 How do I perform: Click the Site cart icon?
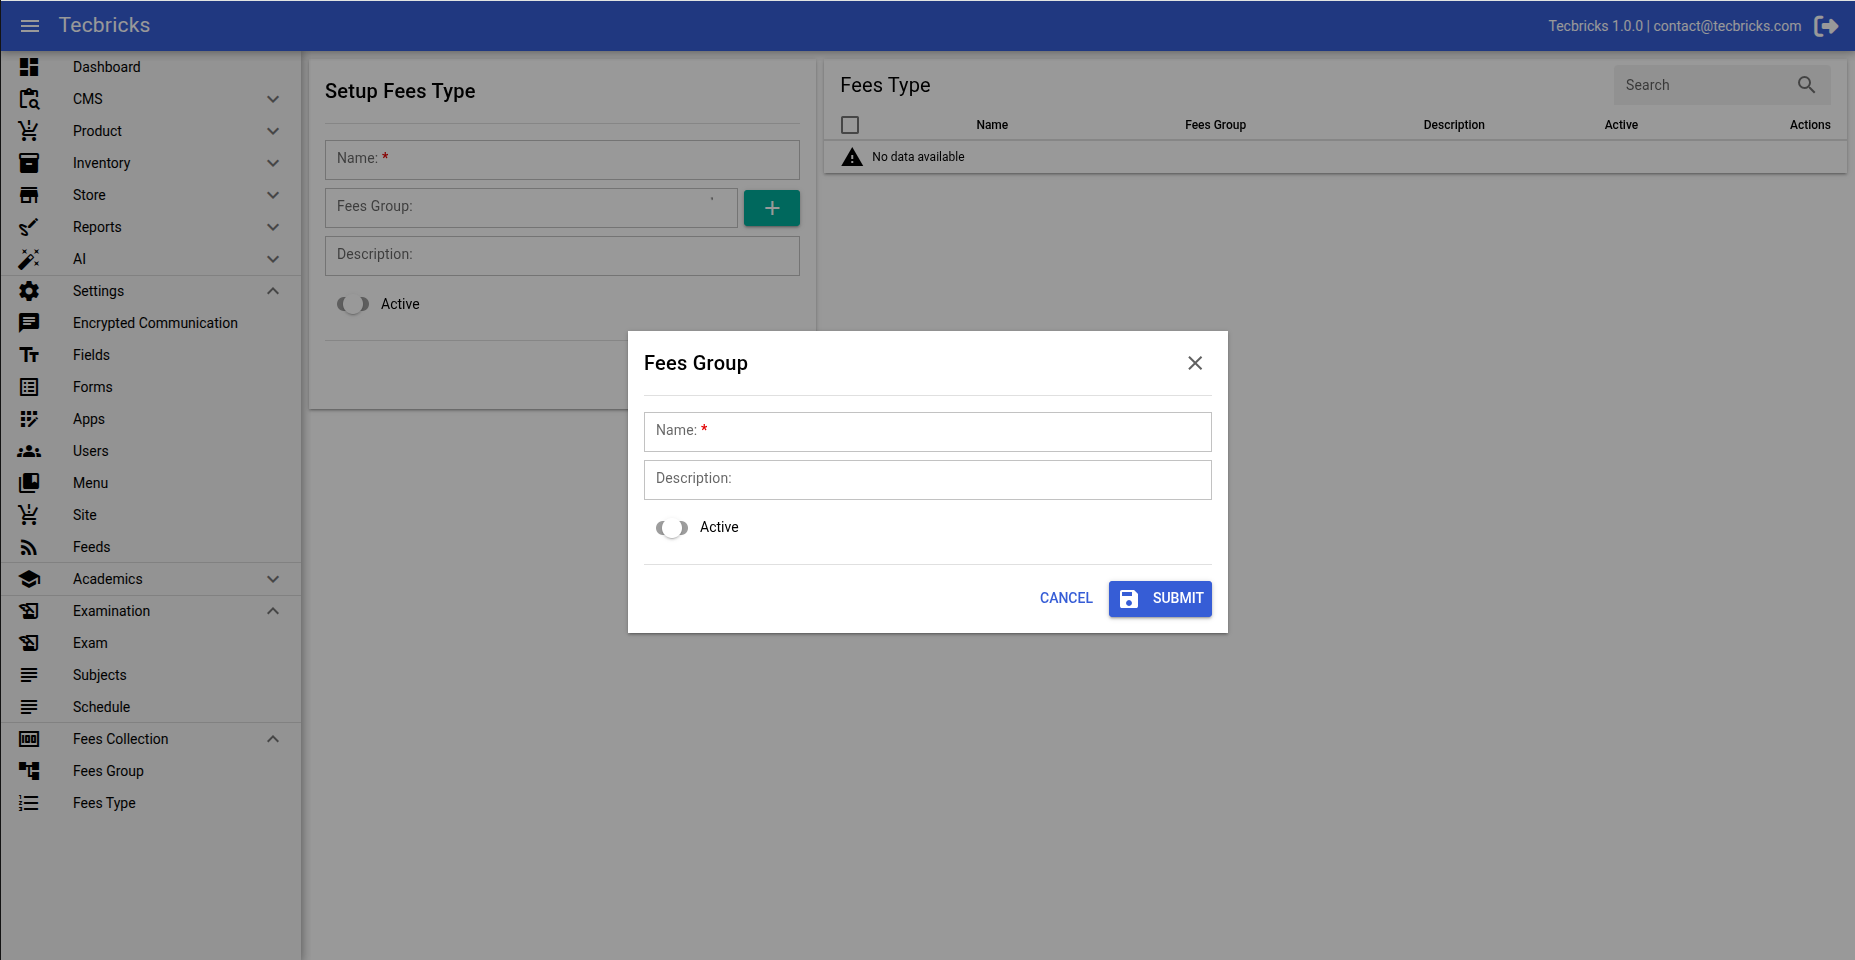pyautogui.click(x=29, y=515)
